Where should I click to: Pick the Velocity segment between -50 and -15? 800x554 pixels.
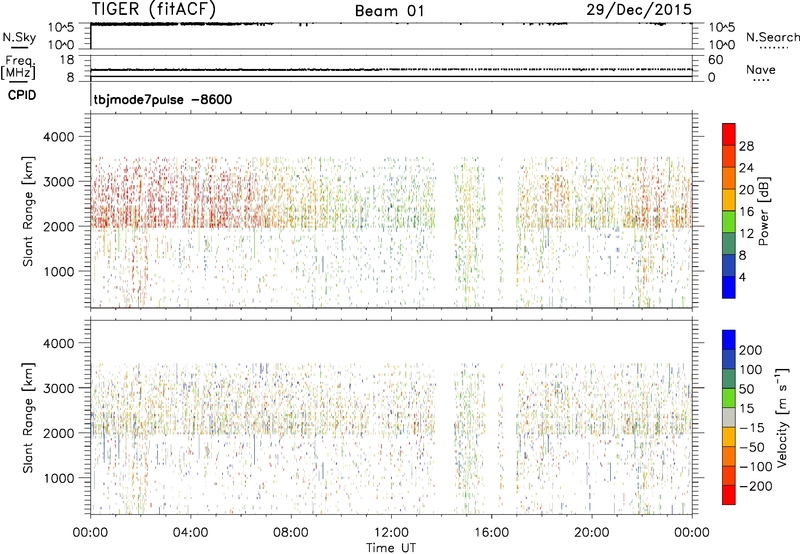coord(729,437)
